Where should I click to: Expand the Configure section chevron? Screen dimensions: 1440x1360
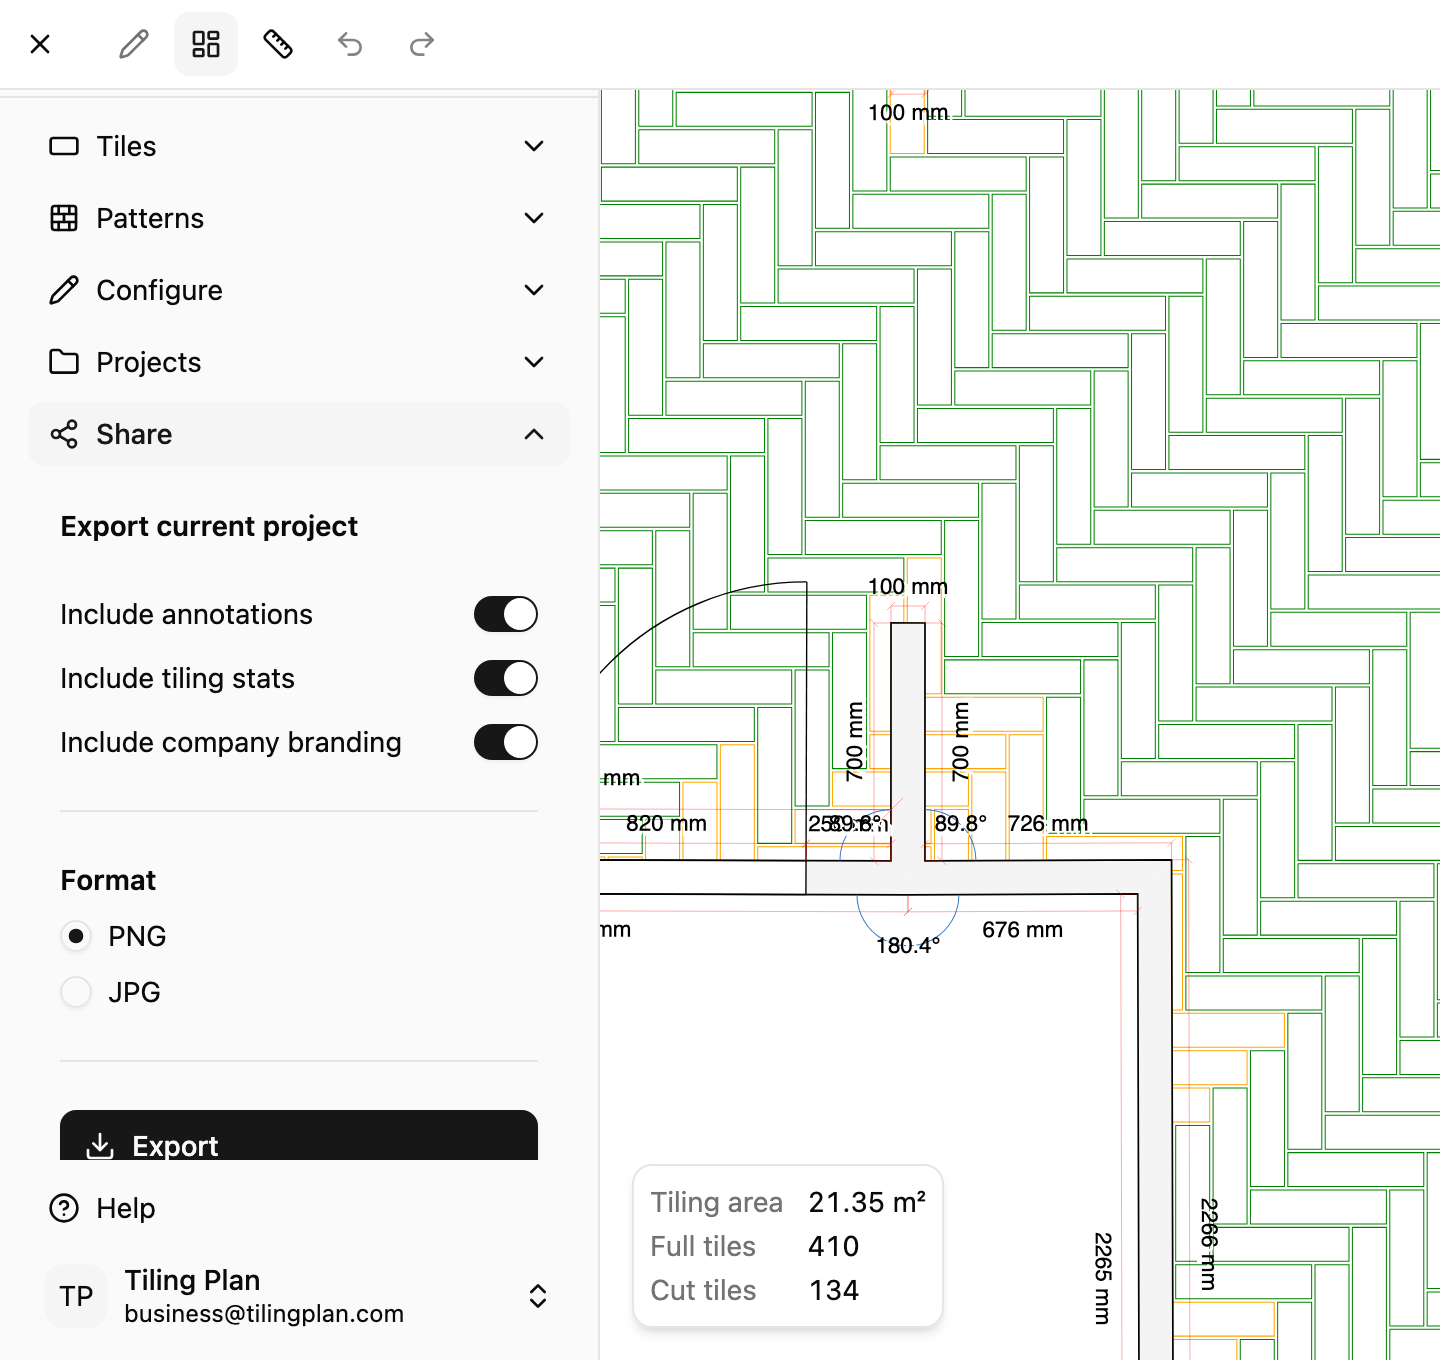[x=534, y=290]
